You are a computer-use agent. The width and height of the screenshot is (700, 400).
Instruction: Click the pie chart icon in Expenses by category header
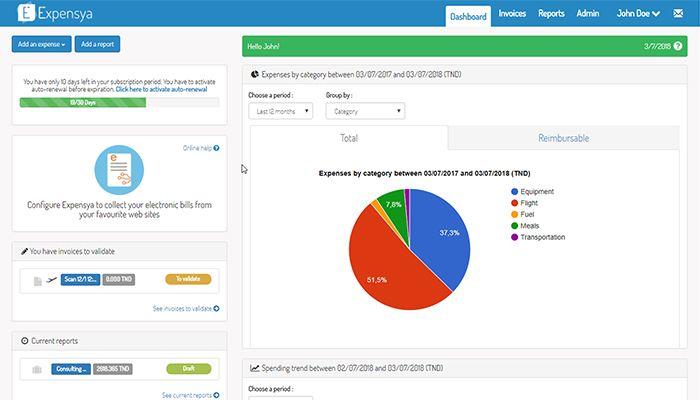pos(254,74)
